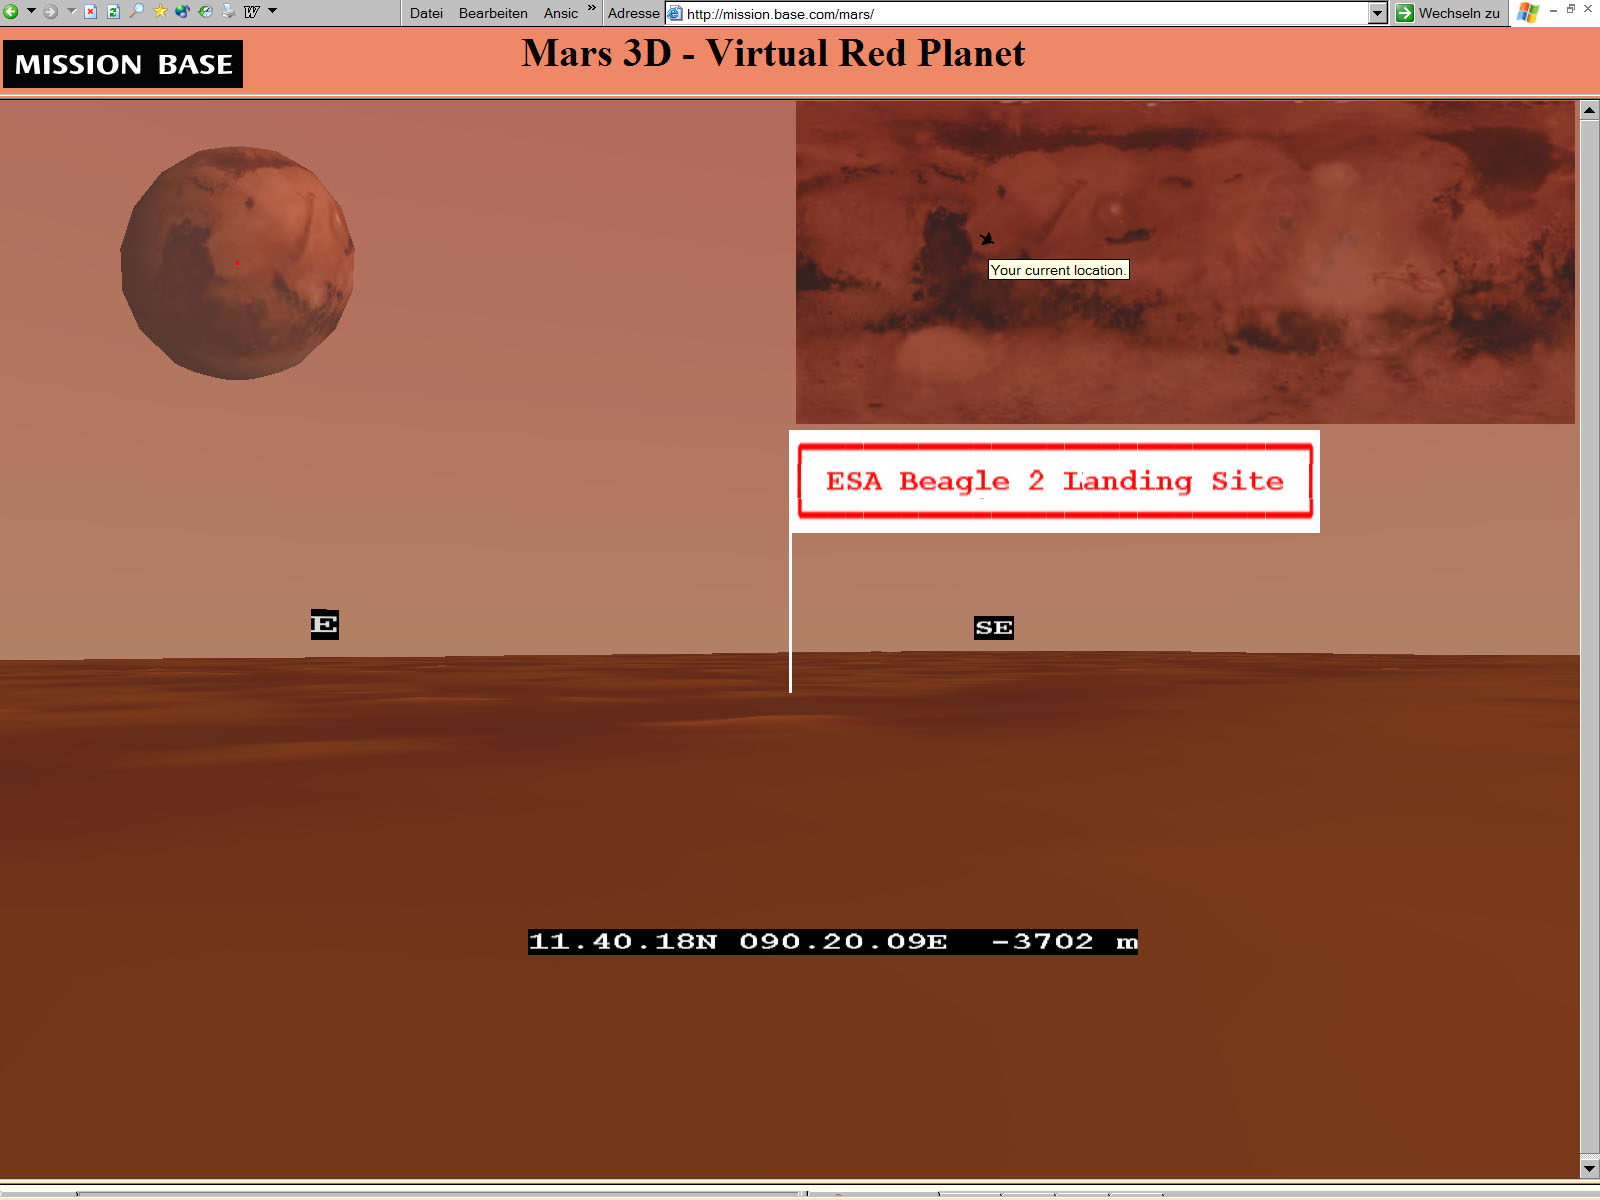The height and width of the screenshot is (1200, 1600).
Task: Click the page icon in address bar
Action: click(x=675, y=13)
